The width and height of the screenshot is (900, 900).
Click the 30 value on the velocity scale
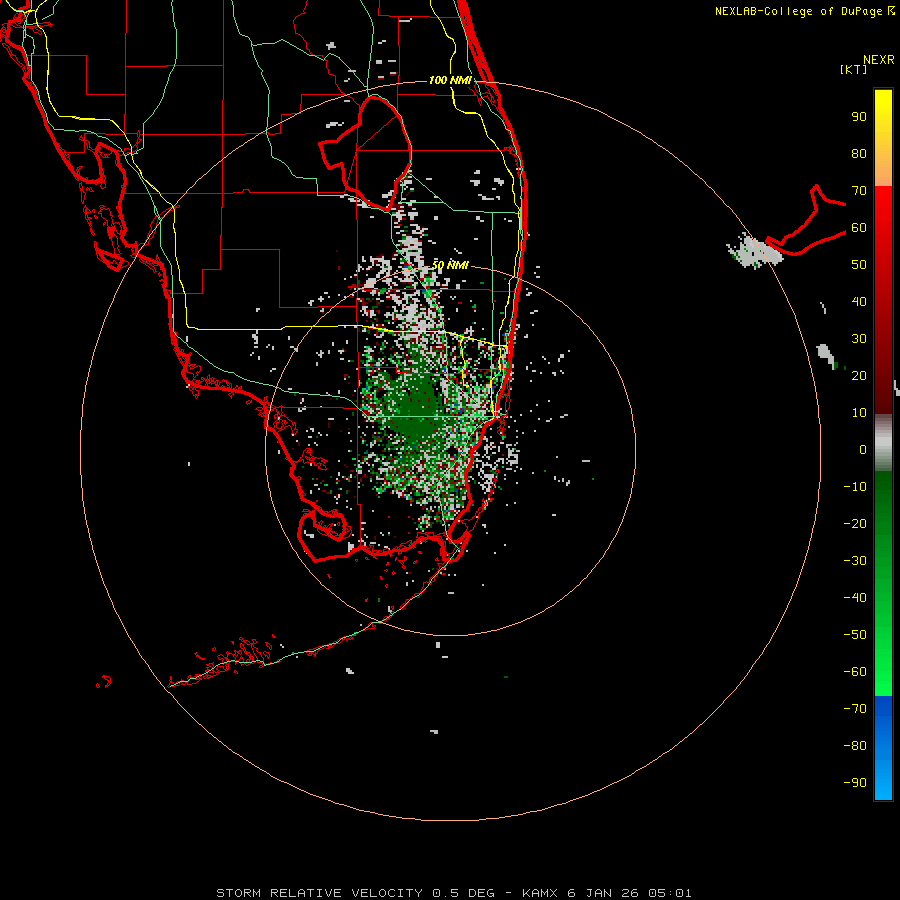859,339
